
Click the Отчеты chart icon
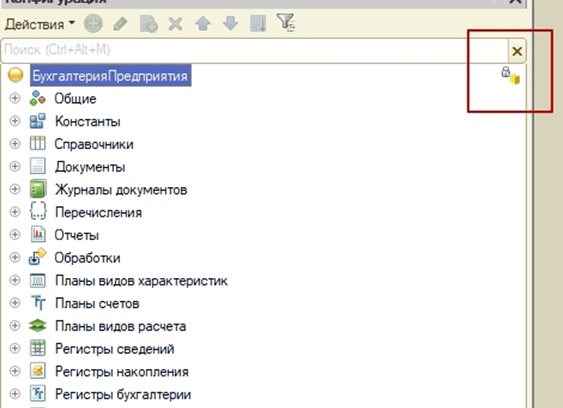(38, 234)
